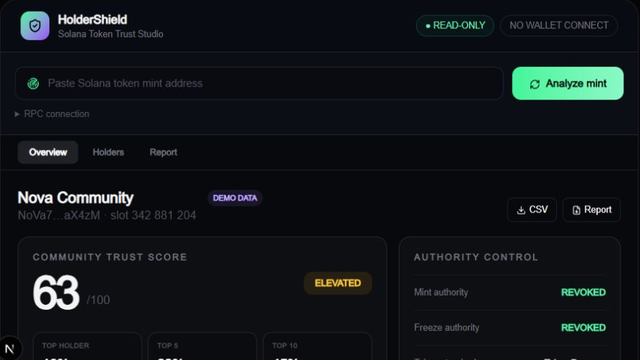Expand the RPC connection section

click(x=52, y=114)
